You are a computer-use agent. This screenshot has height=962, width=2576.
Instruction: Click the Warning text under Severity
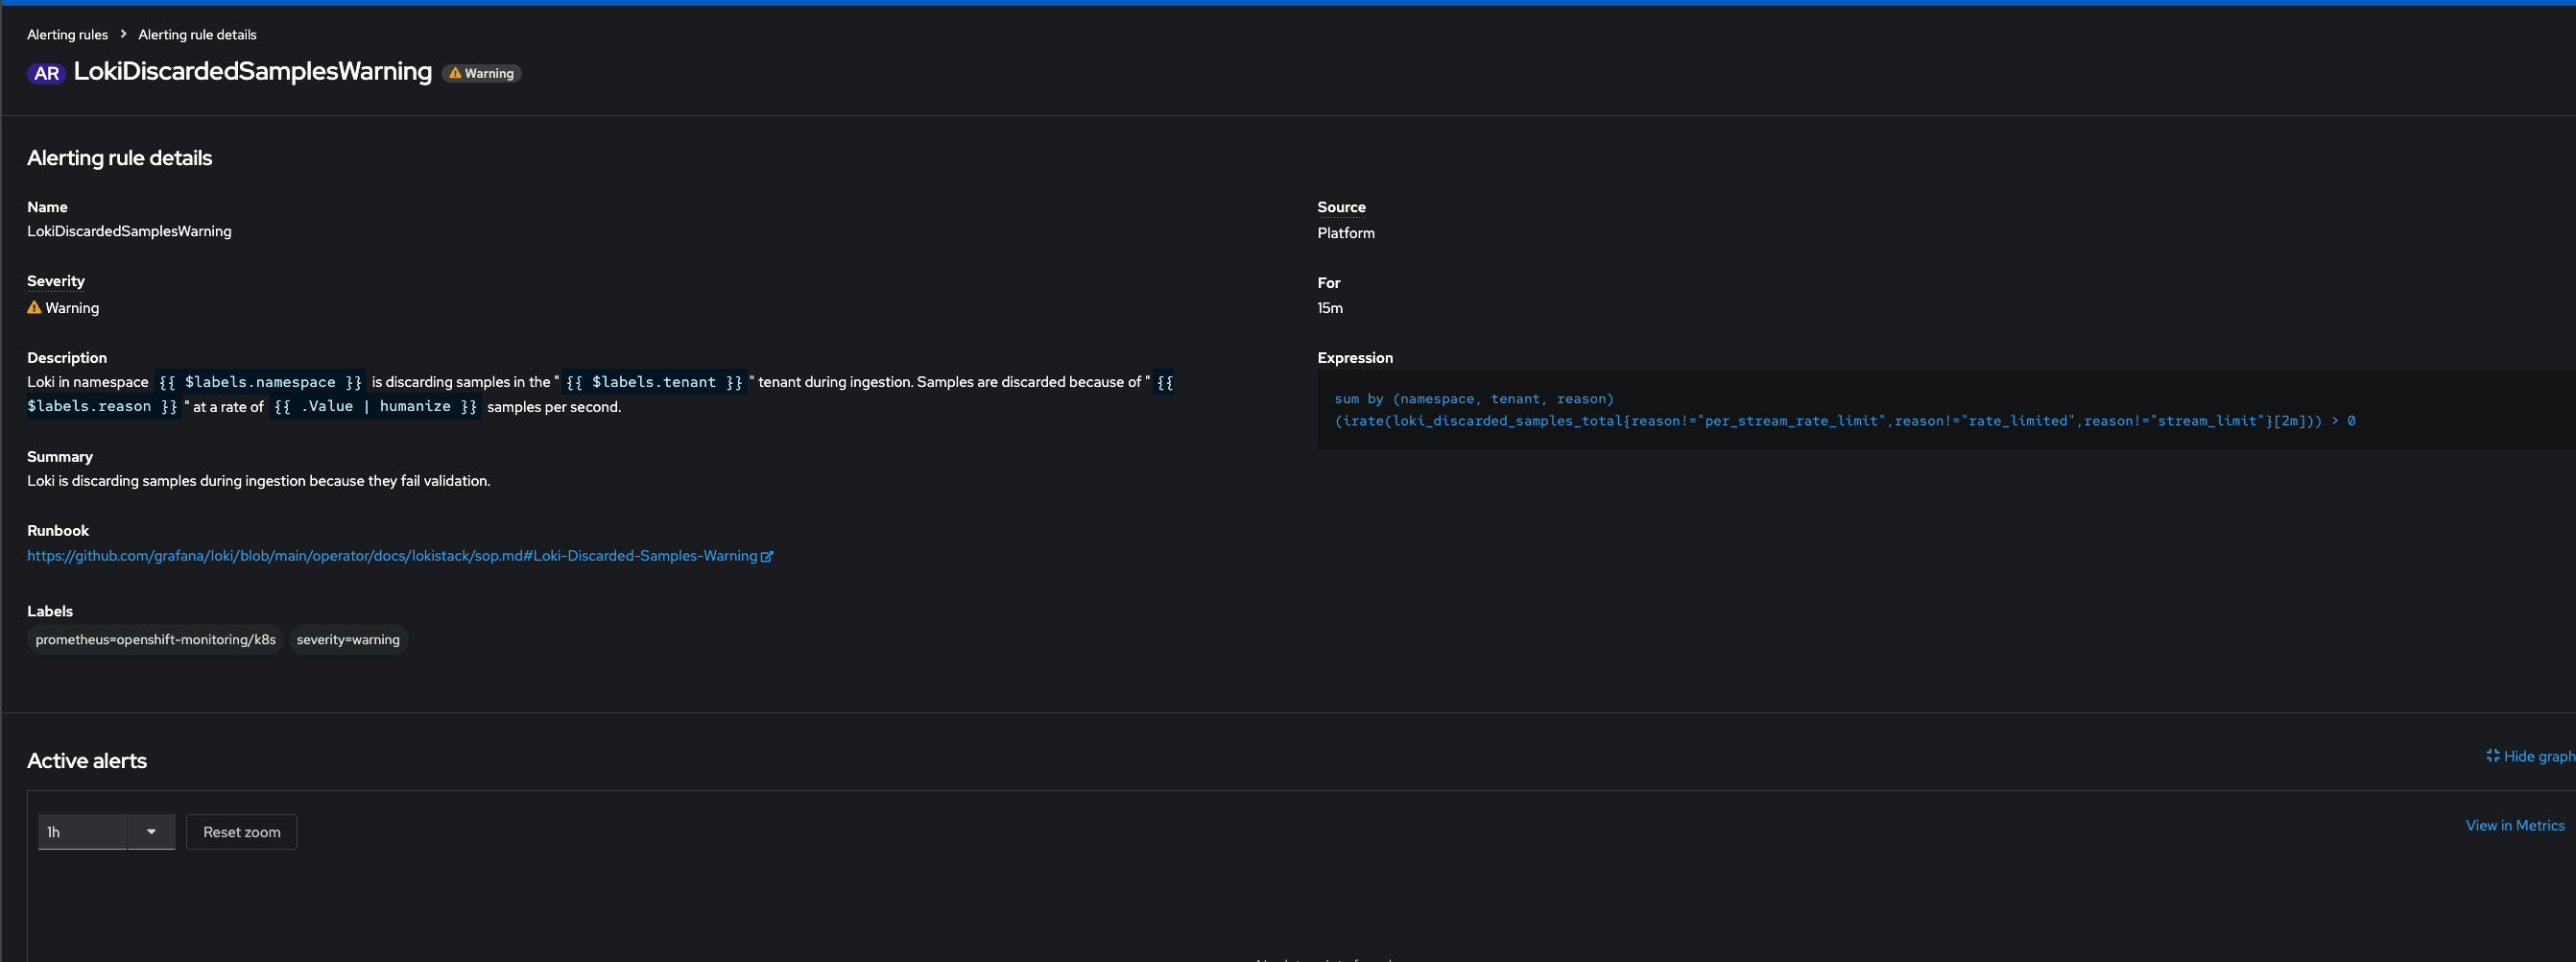tap(72, 308)
